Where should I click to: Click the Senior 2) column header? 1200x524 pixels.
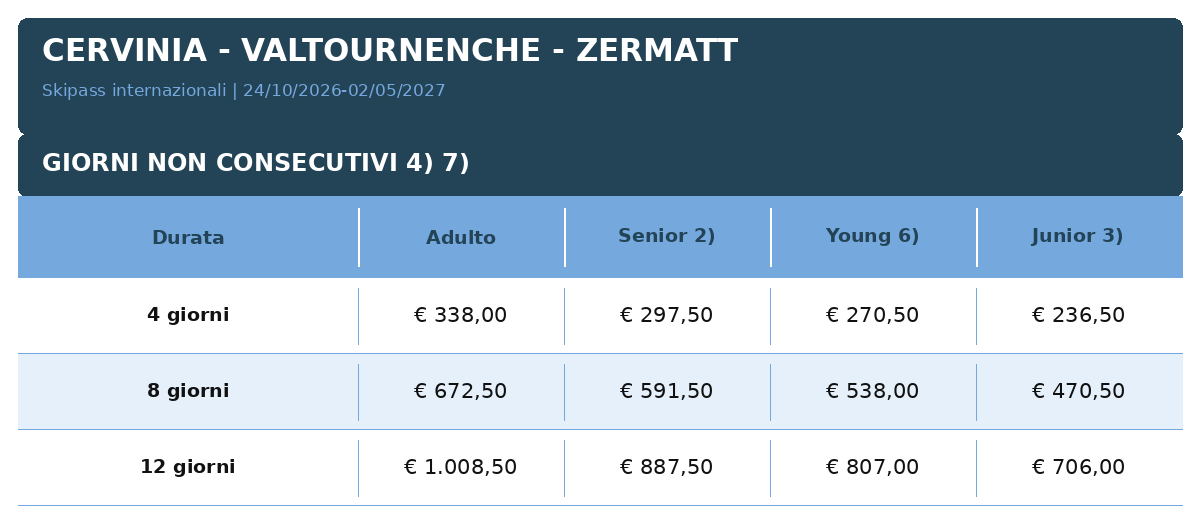coord(667,236)
